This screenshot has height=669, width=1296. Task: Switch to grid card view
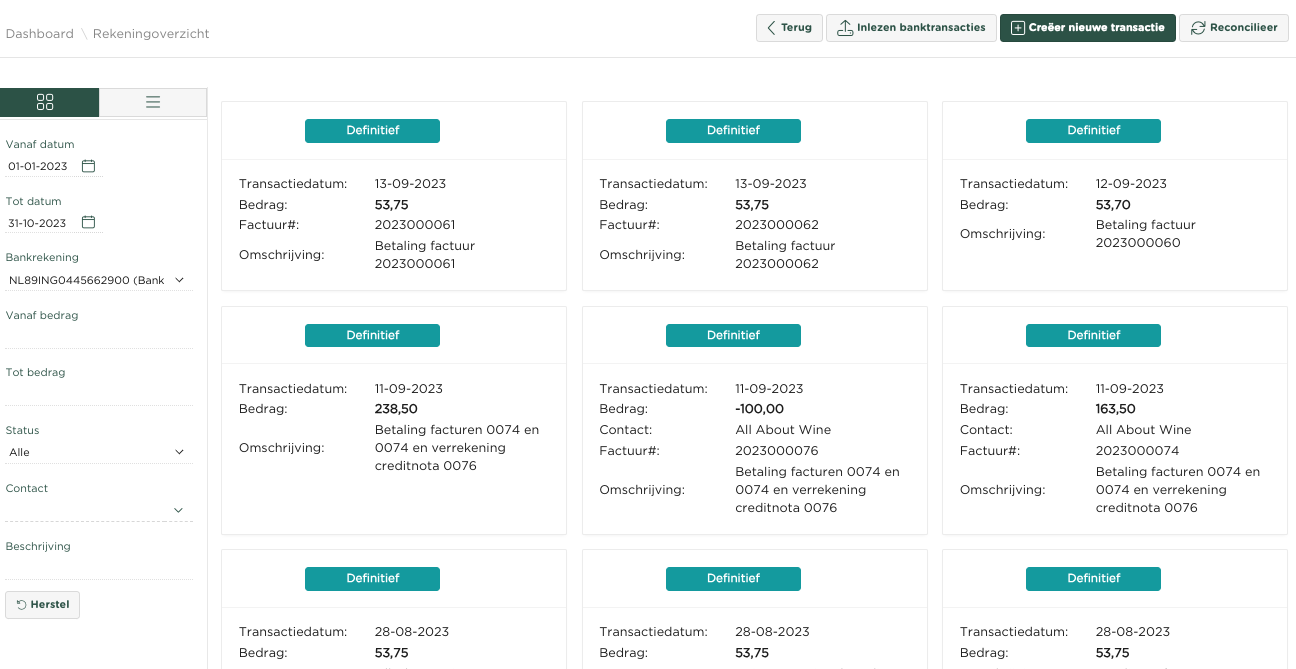(45, 102)
